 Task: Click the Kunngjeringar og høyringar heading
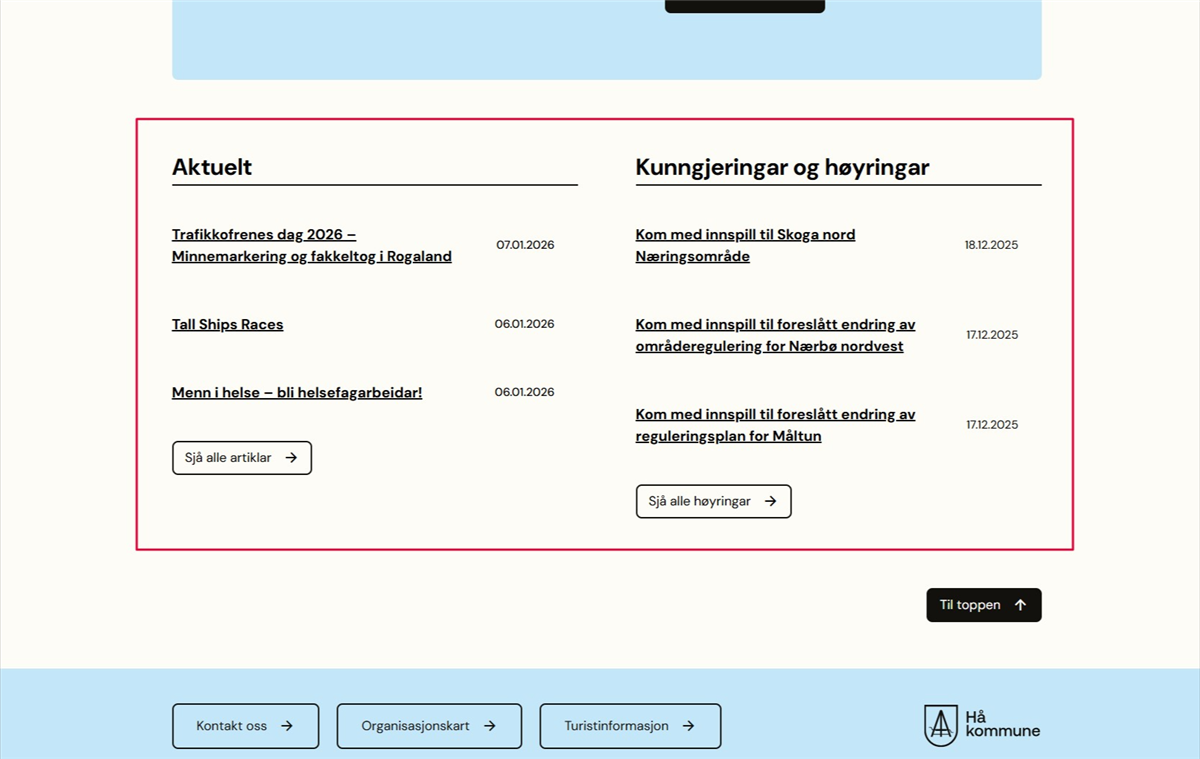[x=782, y=167]
